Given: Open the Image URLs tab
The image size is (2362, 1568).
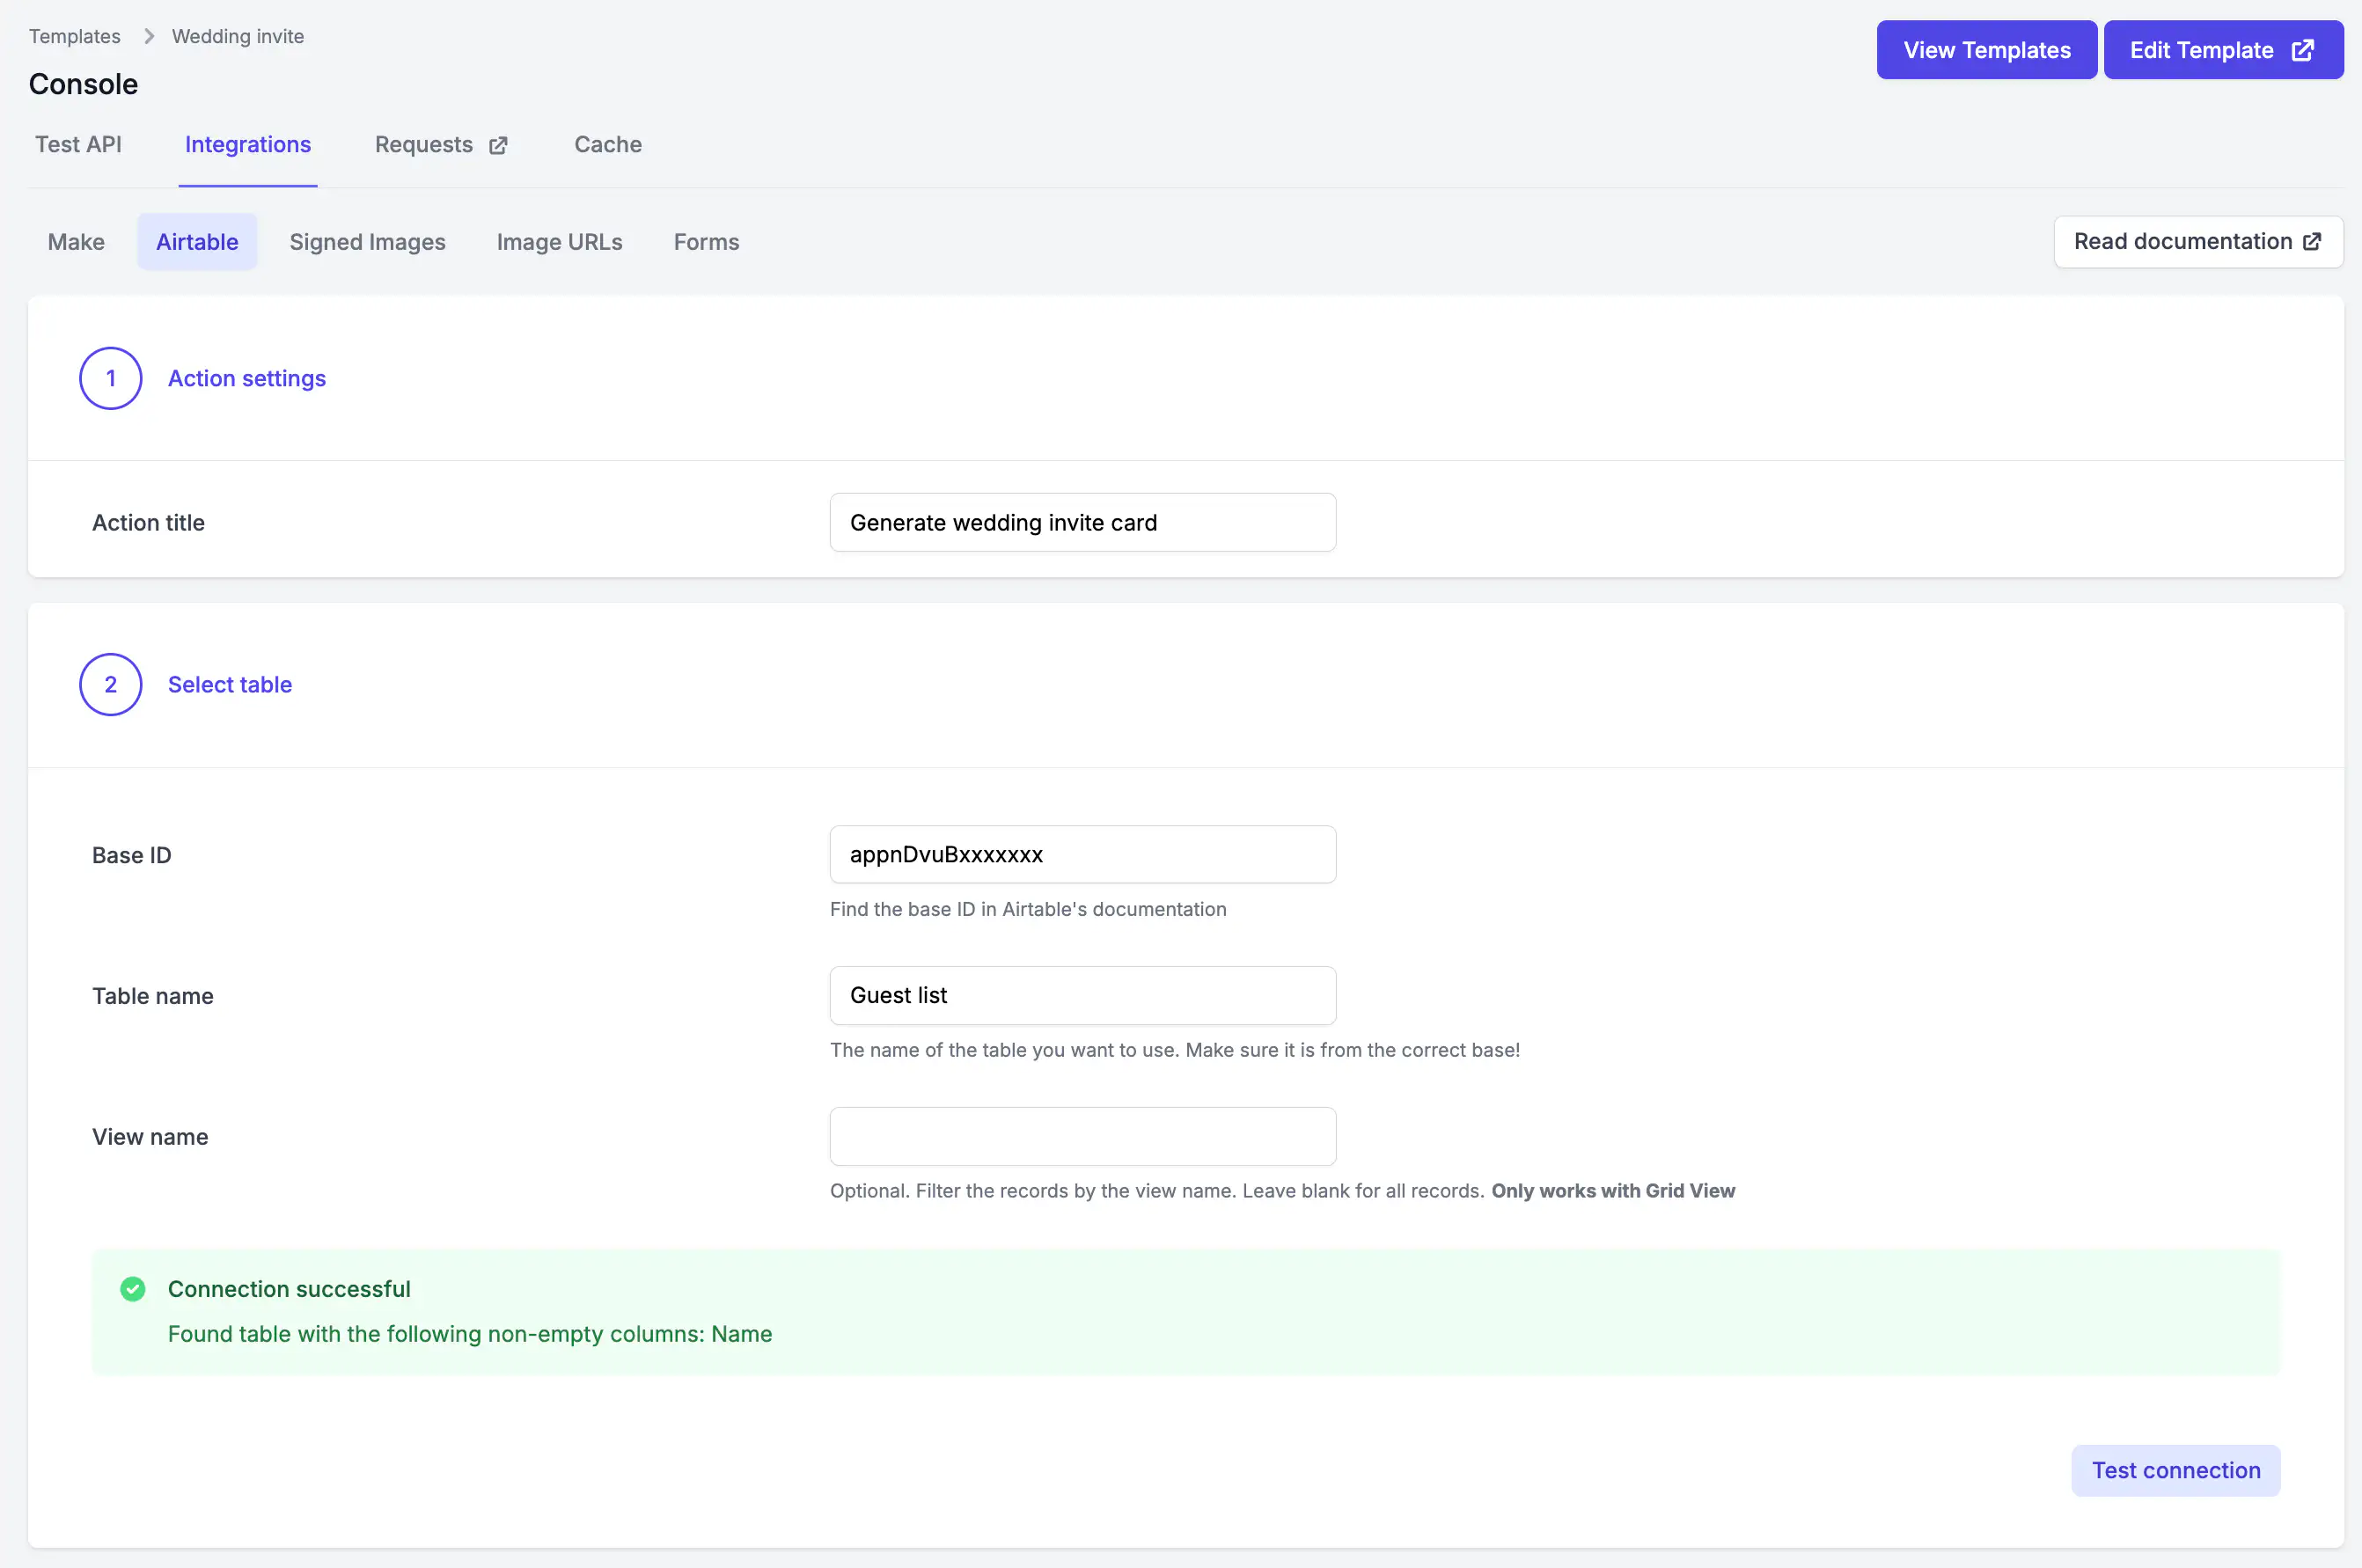Looking at the screenshot, I should tap(559, 242).
